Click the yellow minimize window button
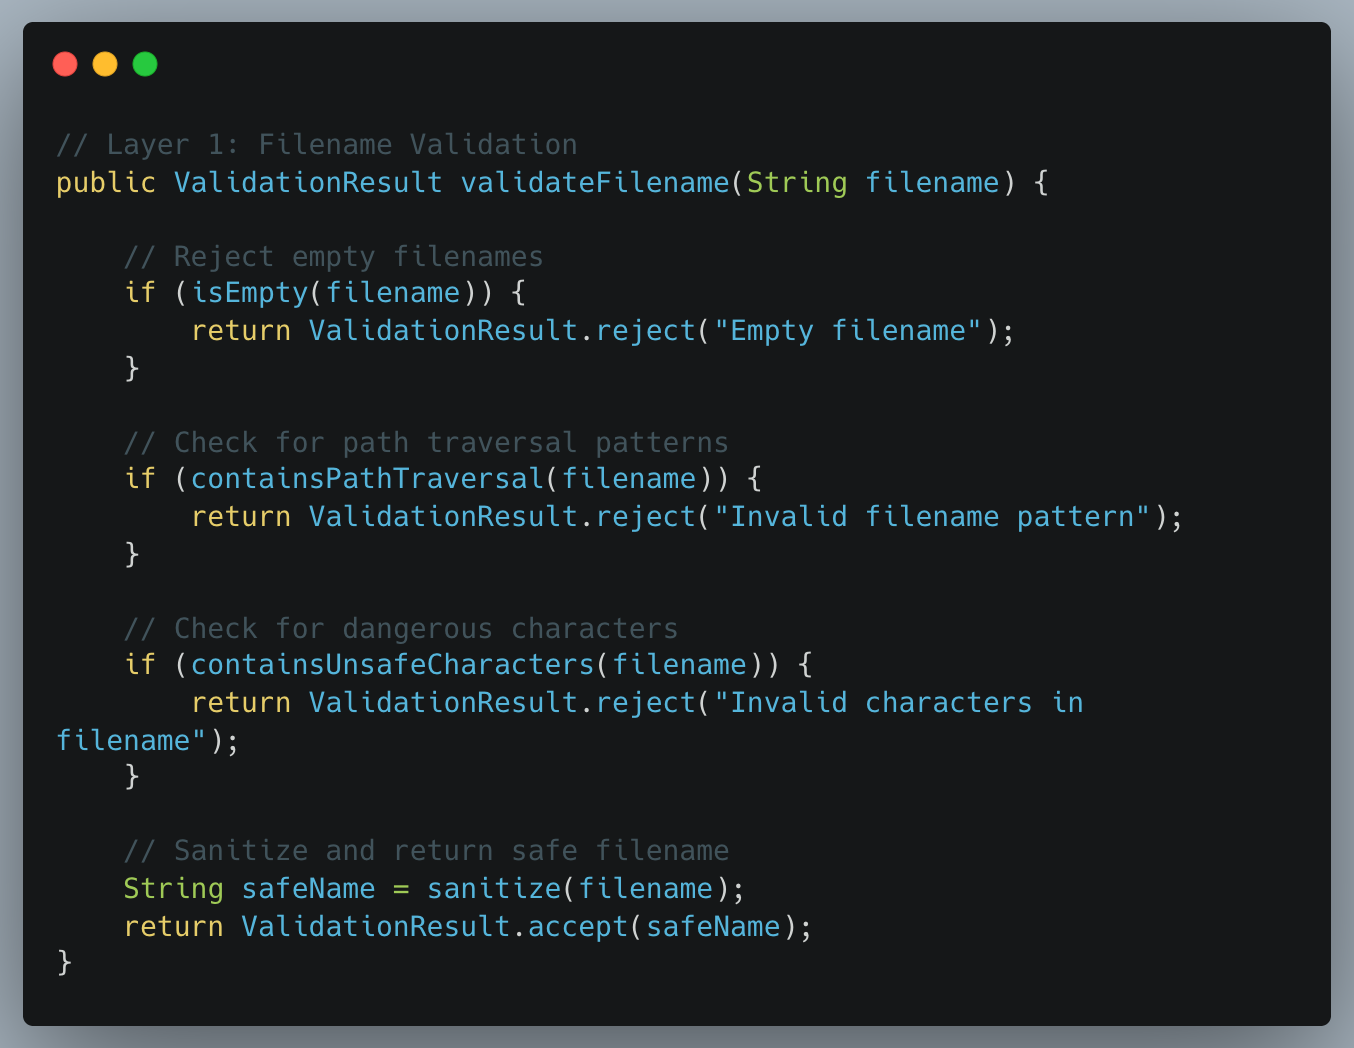This screenshot has width=1354, height=1048. pos(105,64)
